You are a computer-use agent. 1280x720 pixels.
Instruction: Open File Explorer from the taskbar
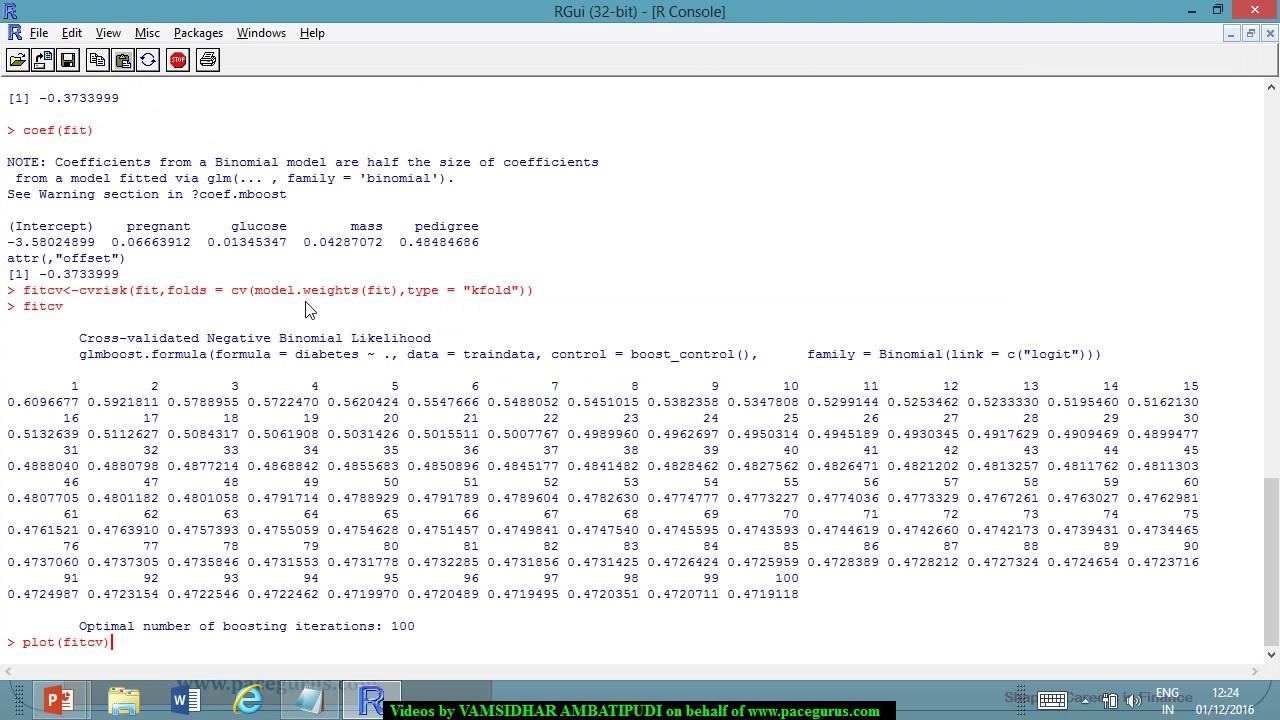click(123, 700)
